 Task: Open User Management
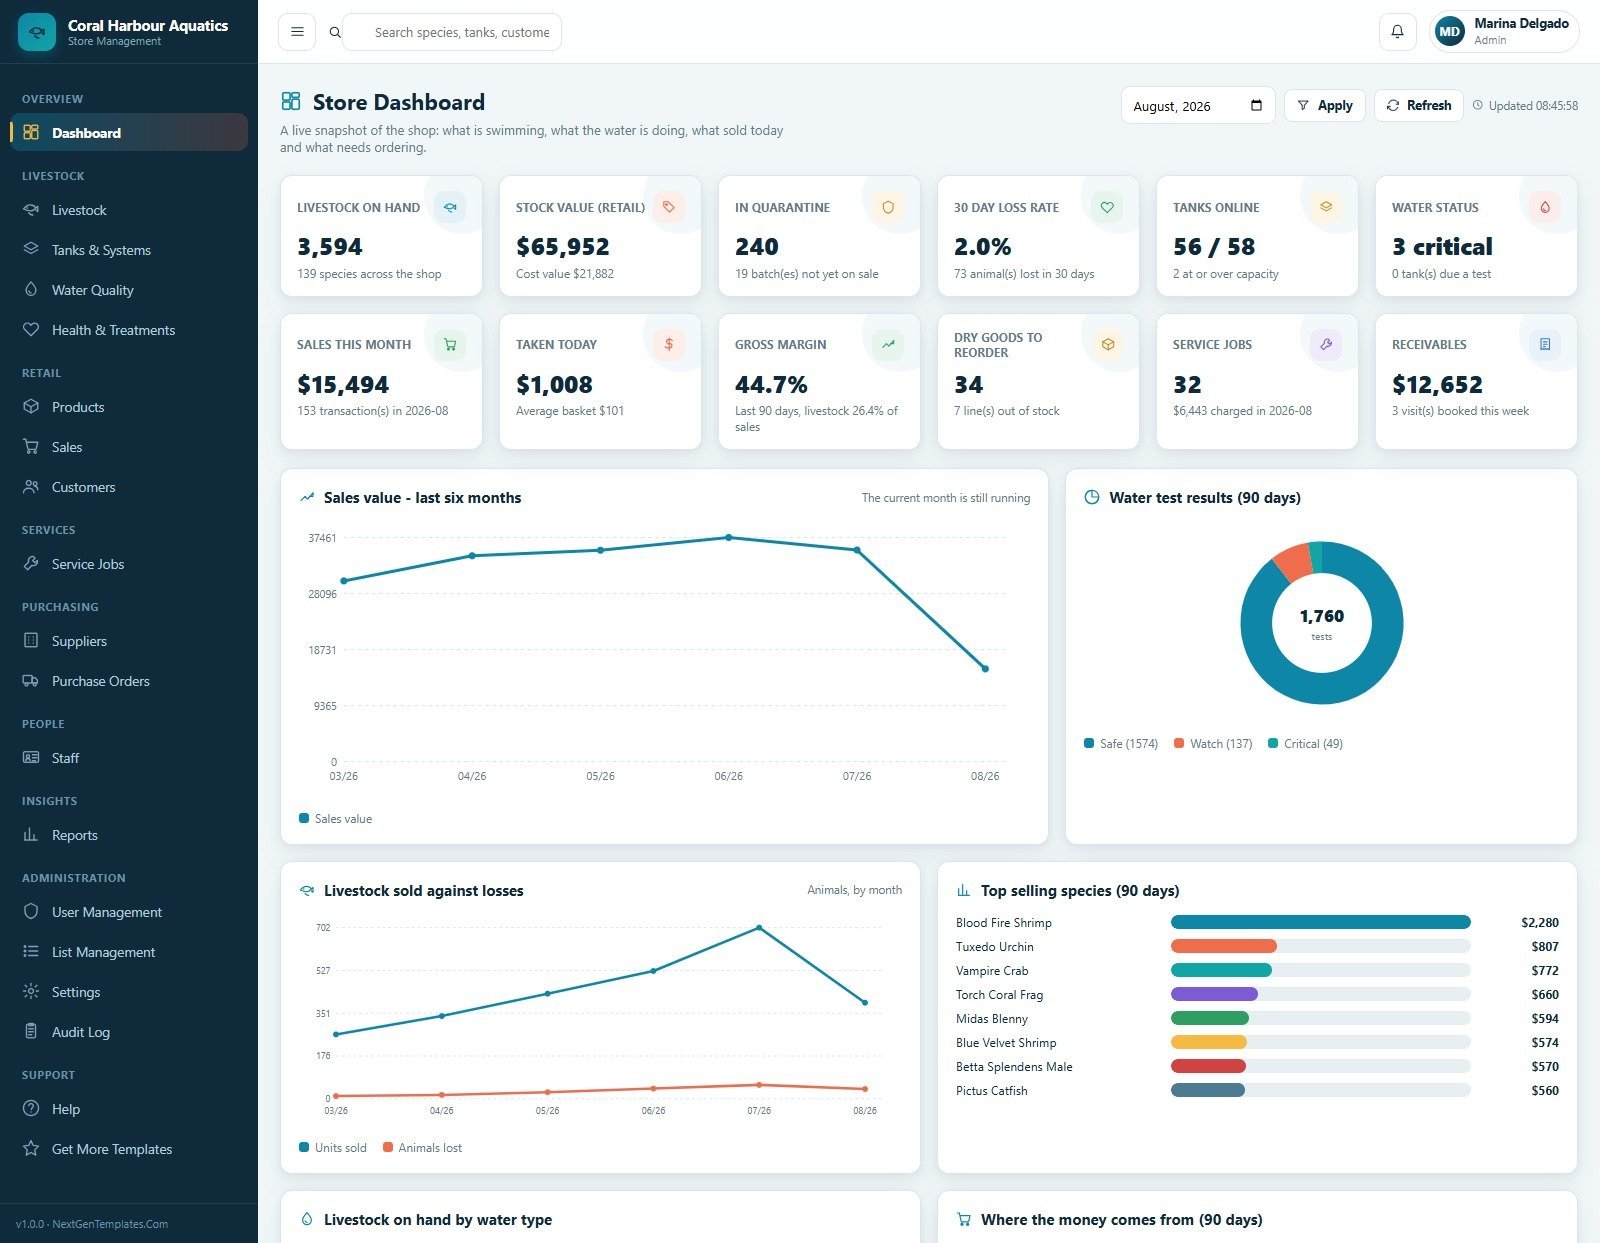[129, 912]
